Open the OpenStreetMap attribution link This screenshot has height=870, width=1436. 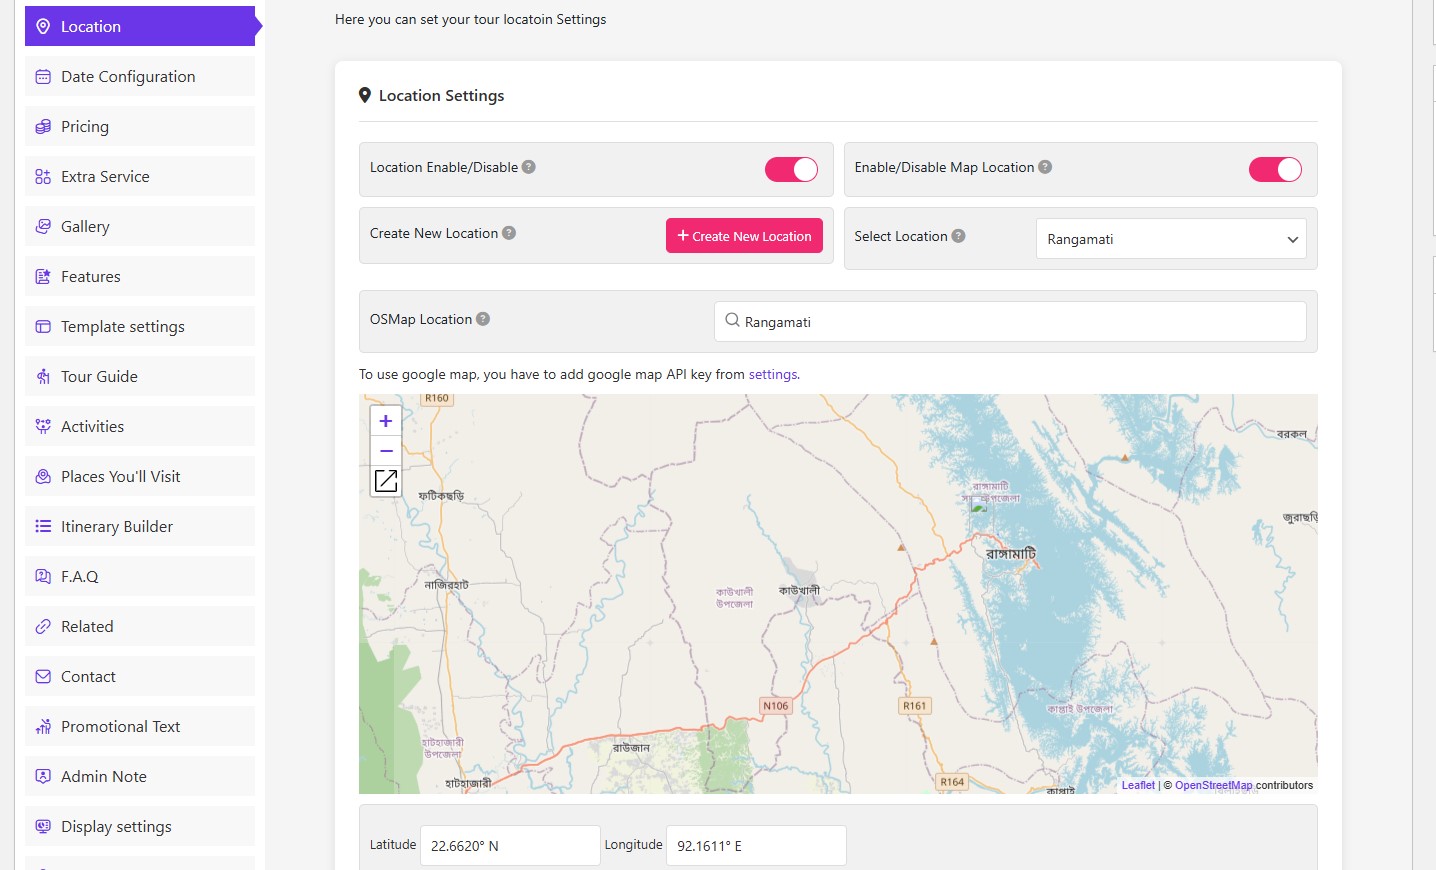tap(1213, 786)
